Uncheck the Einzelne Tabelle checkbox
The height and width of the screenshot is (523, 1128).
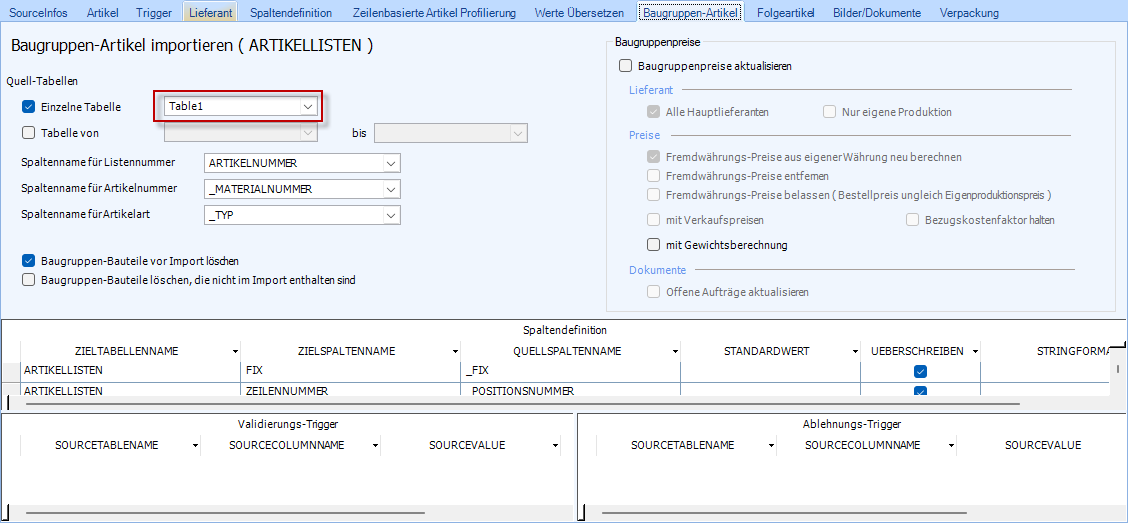coord(28,106)
